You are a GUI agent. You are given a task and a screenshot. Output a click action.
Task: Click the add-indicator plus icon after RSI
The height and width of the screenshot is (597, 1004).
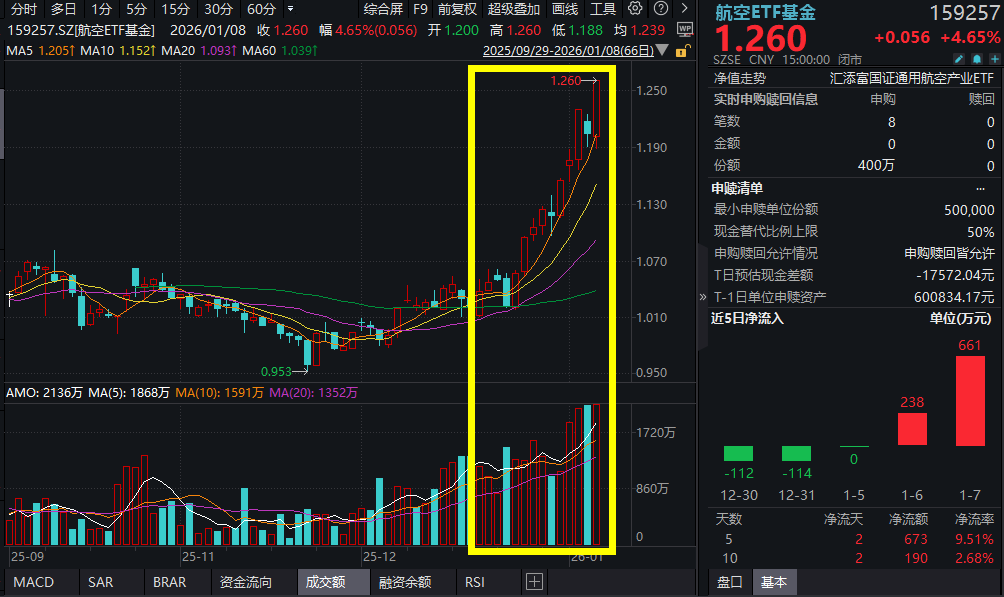[x=534, y=582]
